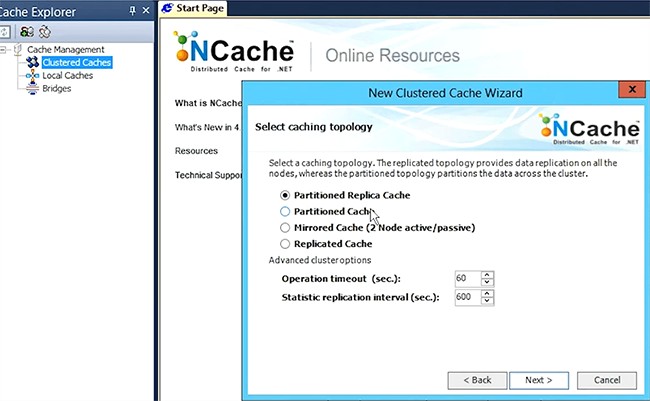650x401 pixels.
Task: Go to Next step in wizard
Action: pos(539,380)
